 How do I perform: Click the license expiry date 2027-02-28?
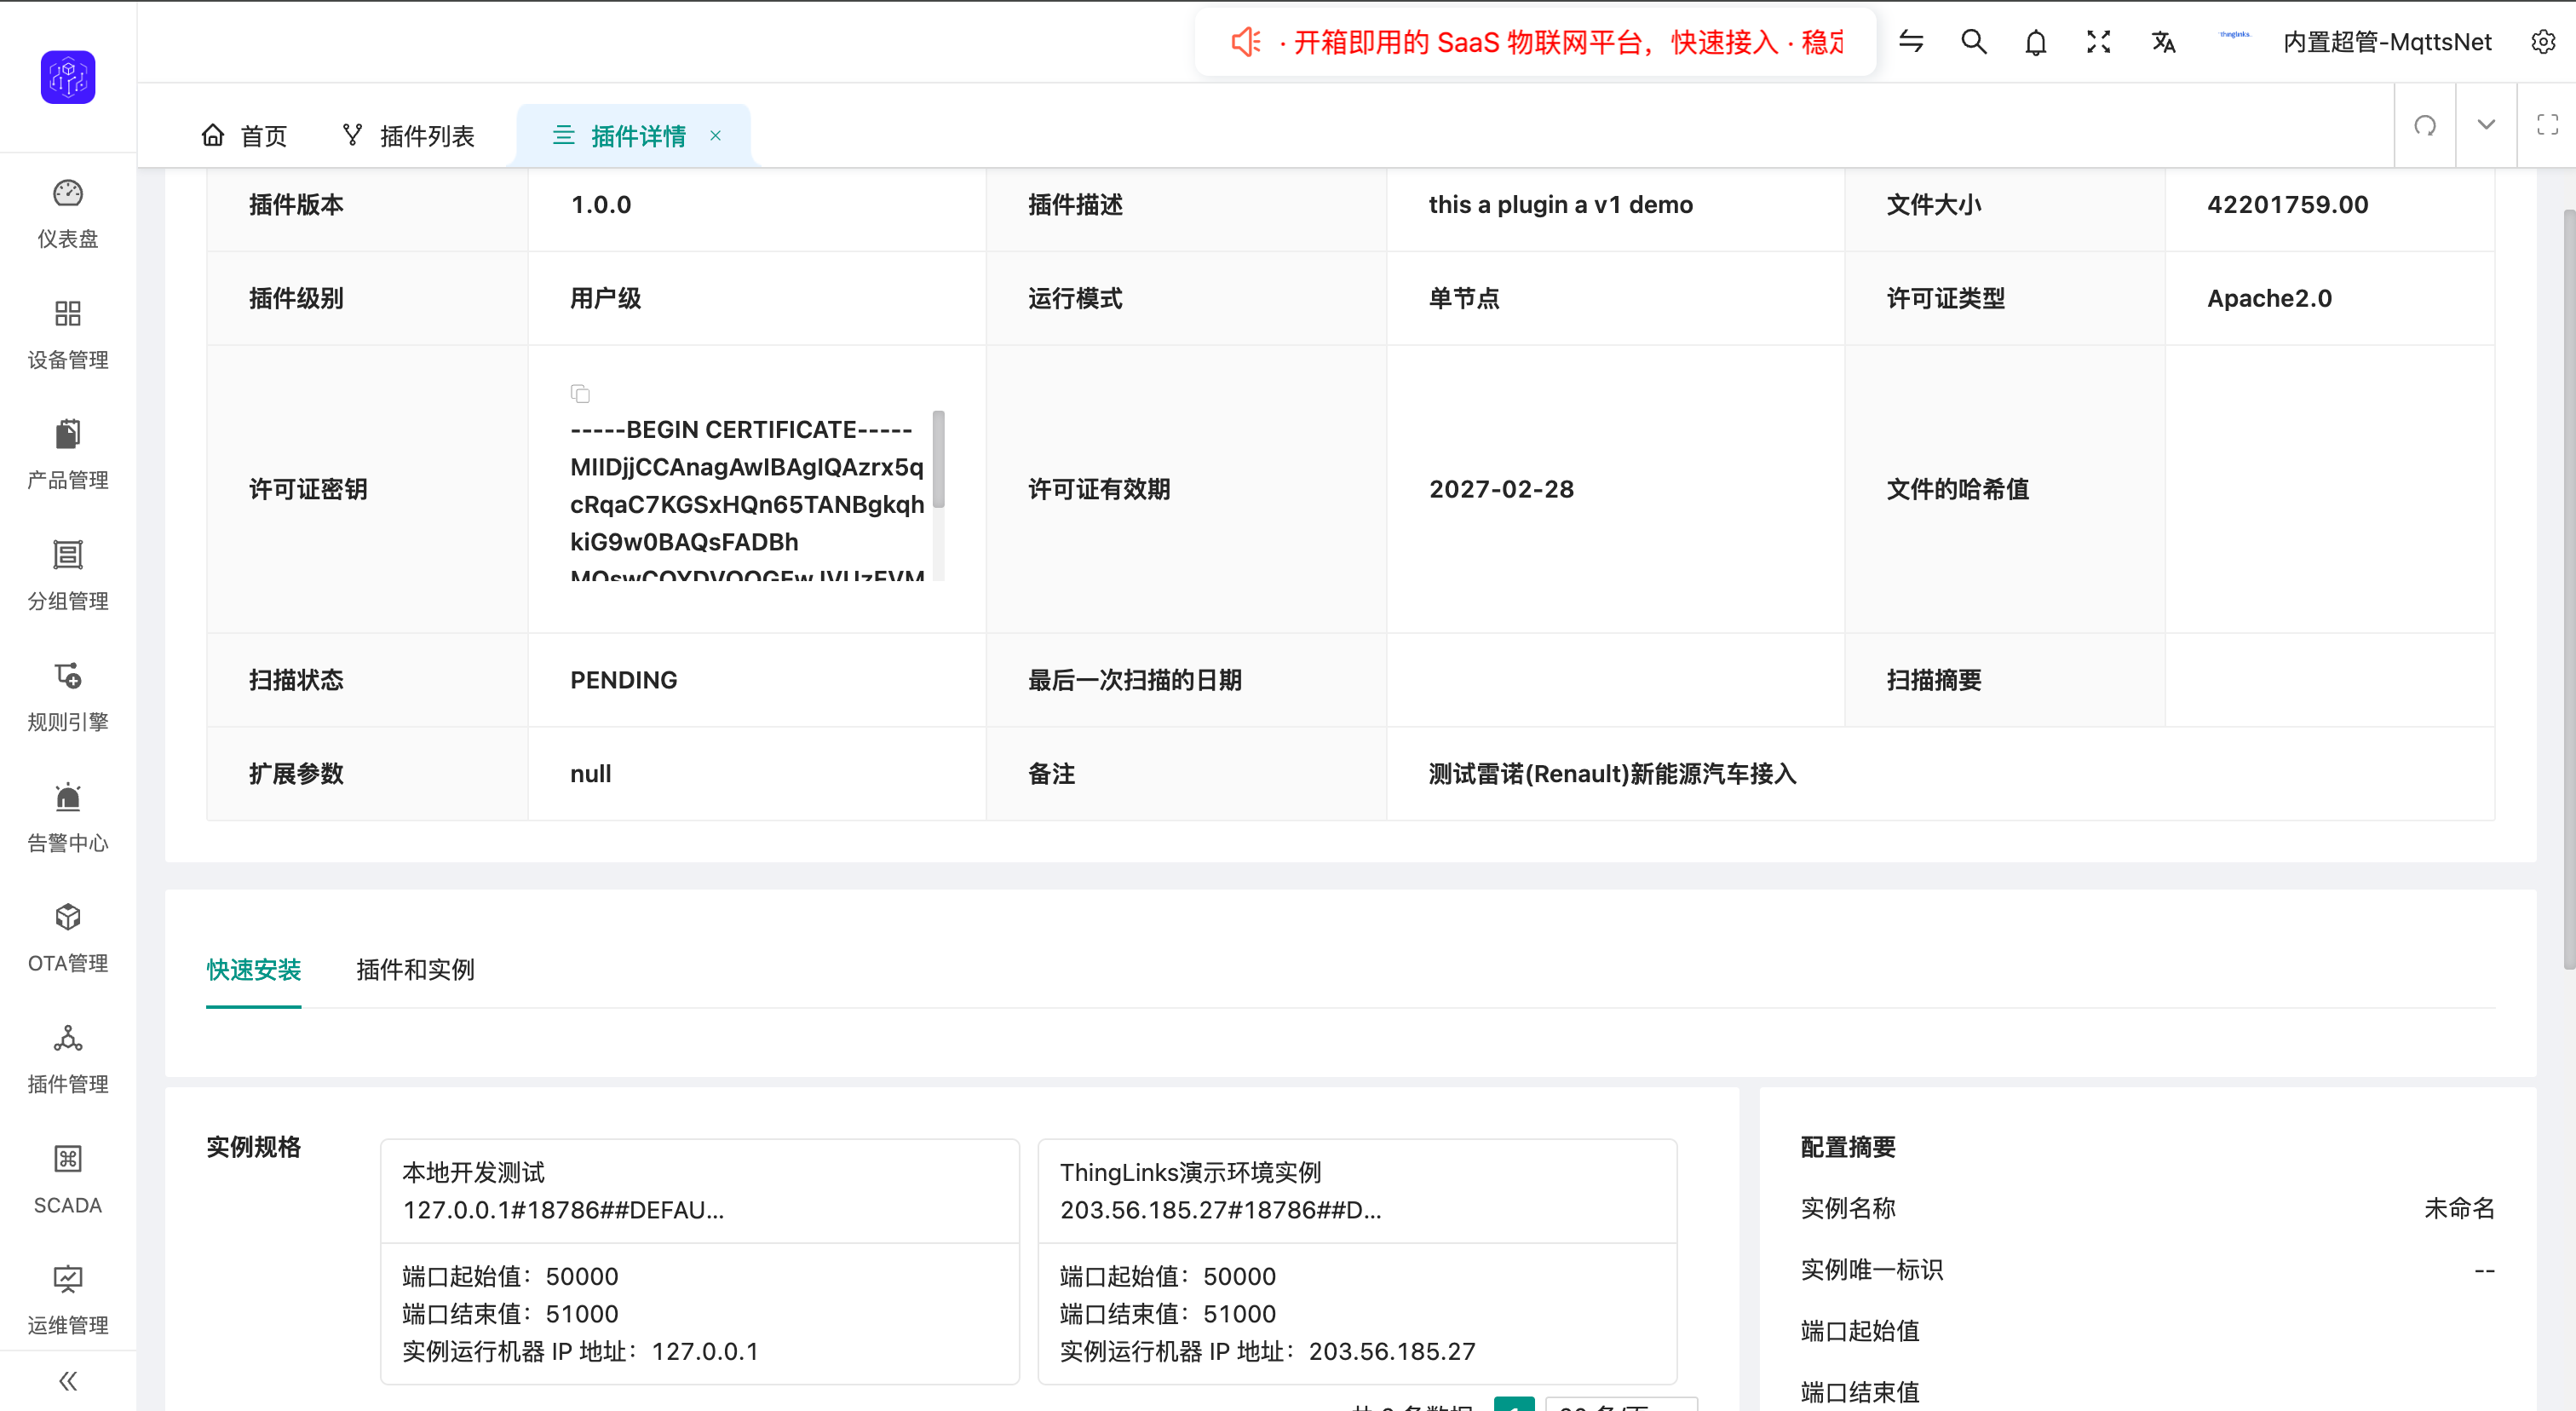point(1501,489)
